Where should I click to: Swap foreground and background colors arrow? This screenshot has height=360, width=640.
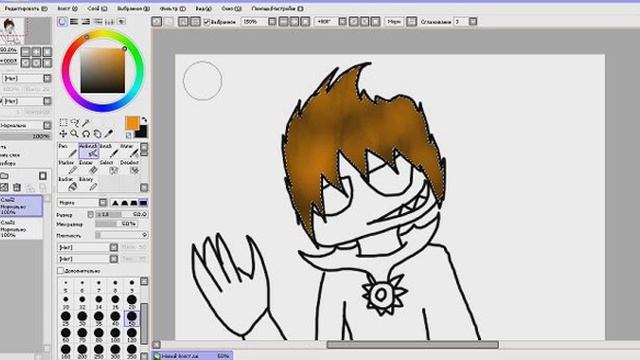tap(144, 120)
